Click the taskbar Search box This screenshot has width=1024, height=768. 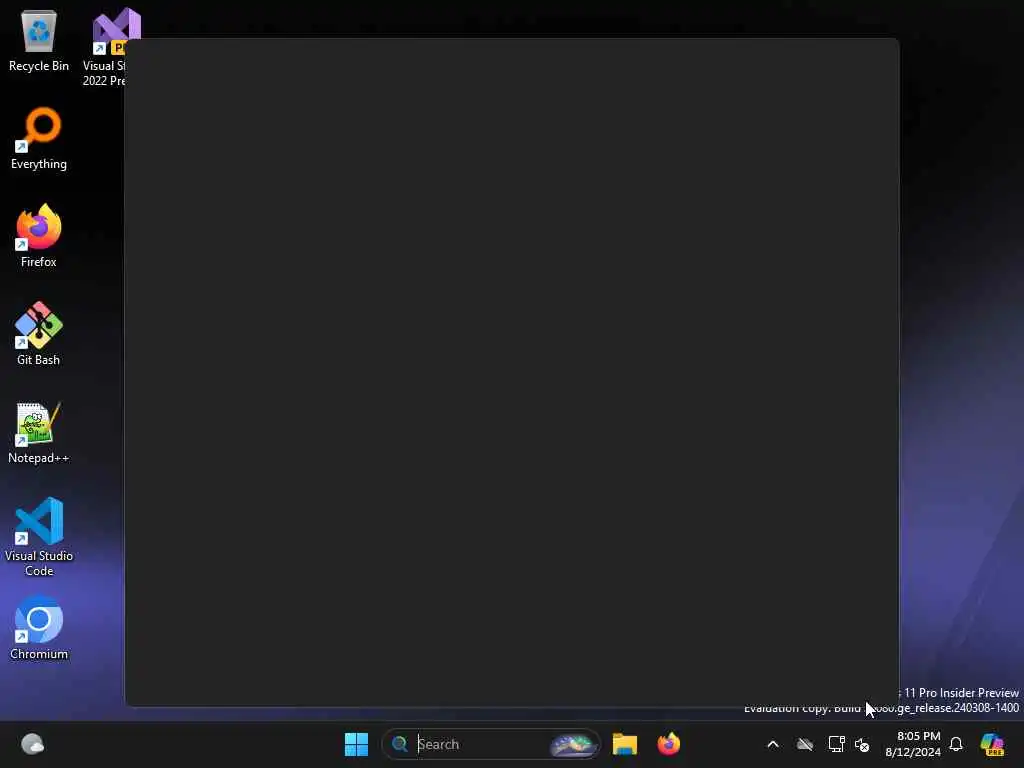(x=491, y=744)
